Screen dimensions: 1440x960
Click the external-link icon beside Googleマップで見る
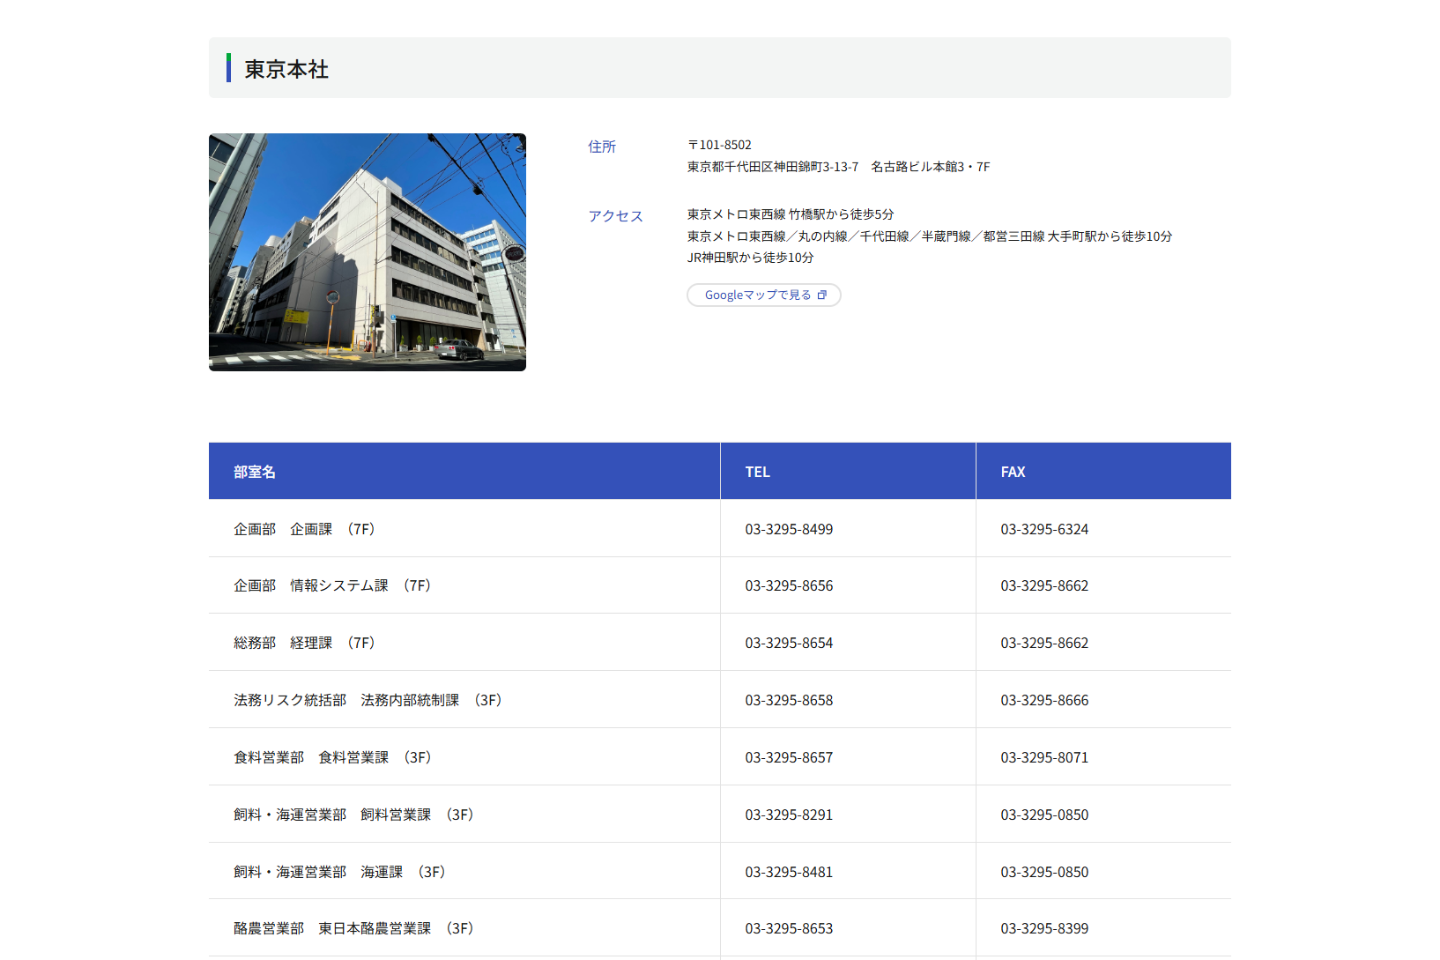(822, 295)
